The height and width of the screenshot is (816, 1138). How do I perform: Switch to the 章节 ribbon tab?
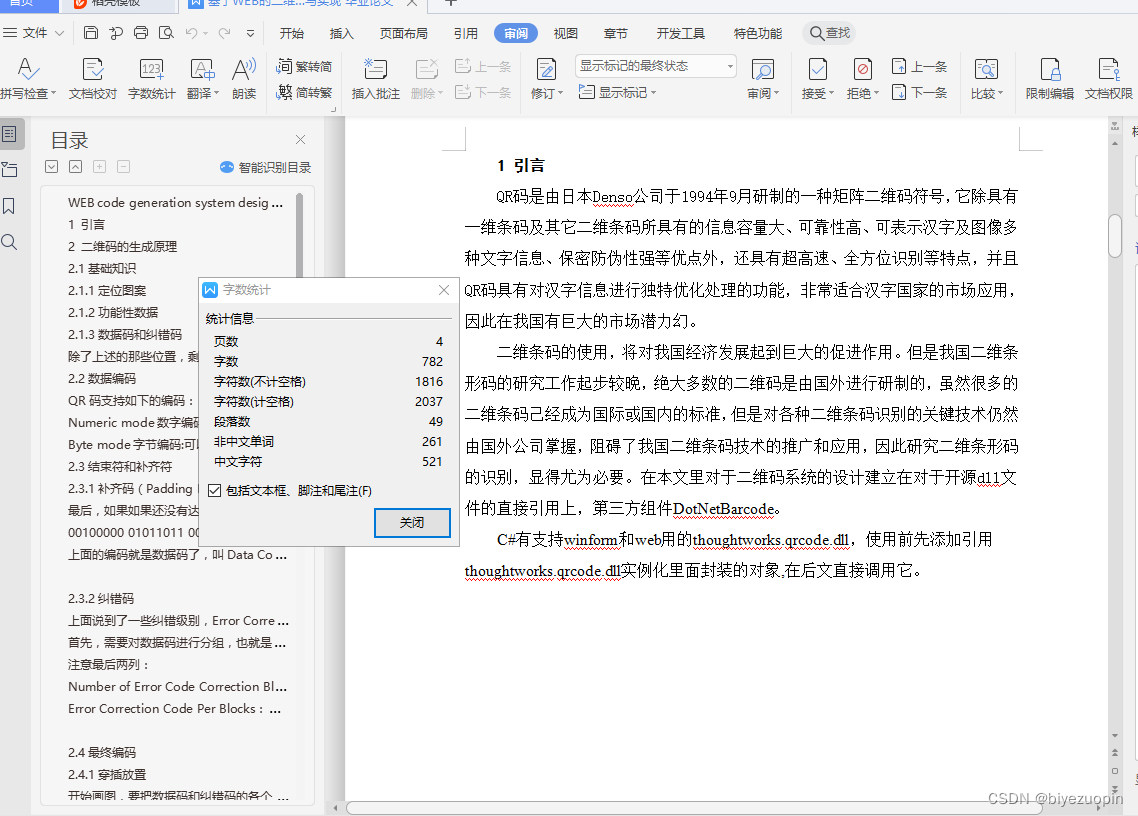click(616, 33)
